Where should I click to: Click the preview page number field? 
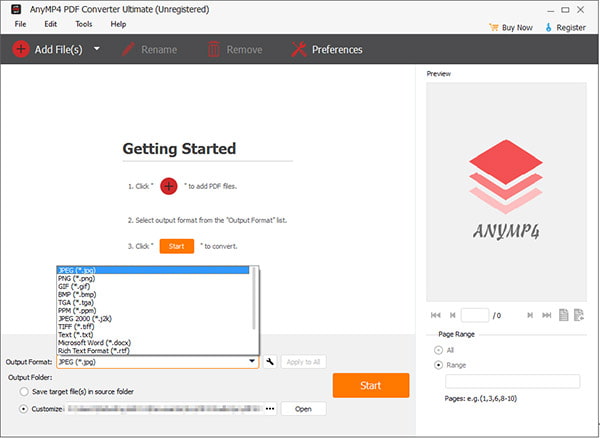pyautogui.click(x=475, y=315)
